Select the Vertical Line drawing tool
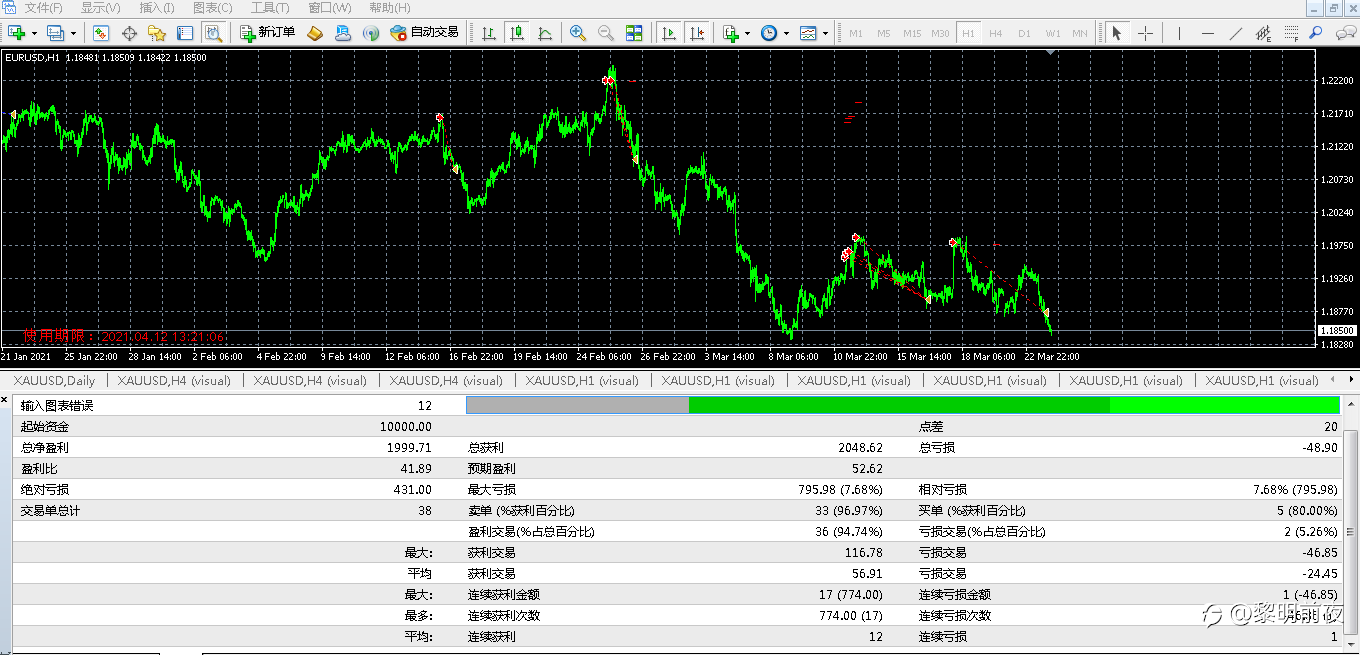 pos(1180,33)
